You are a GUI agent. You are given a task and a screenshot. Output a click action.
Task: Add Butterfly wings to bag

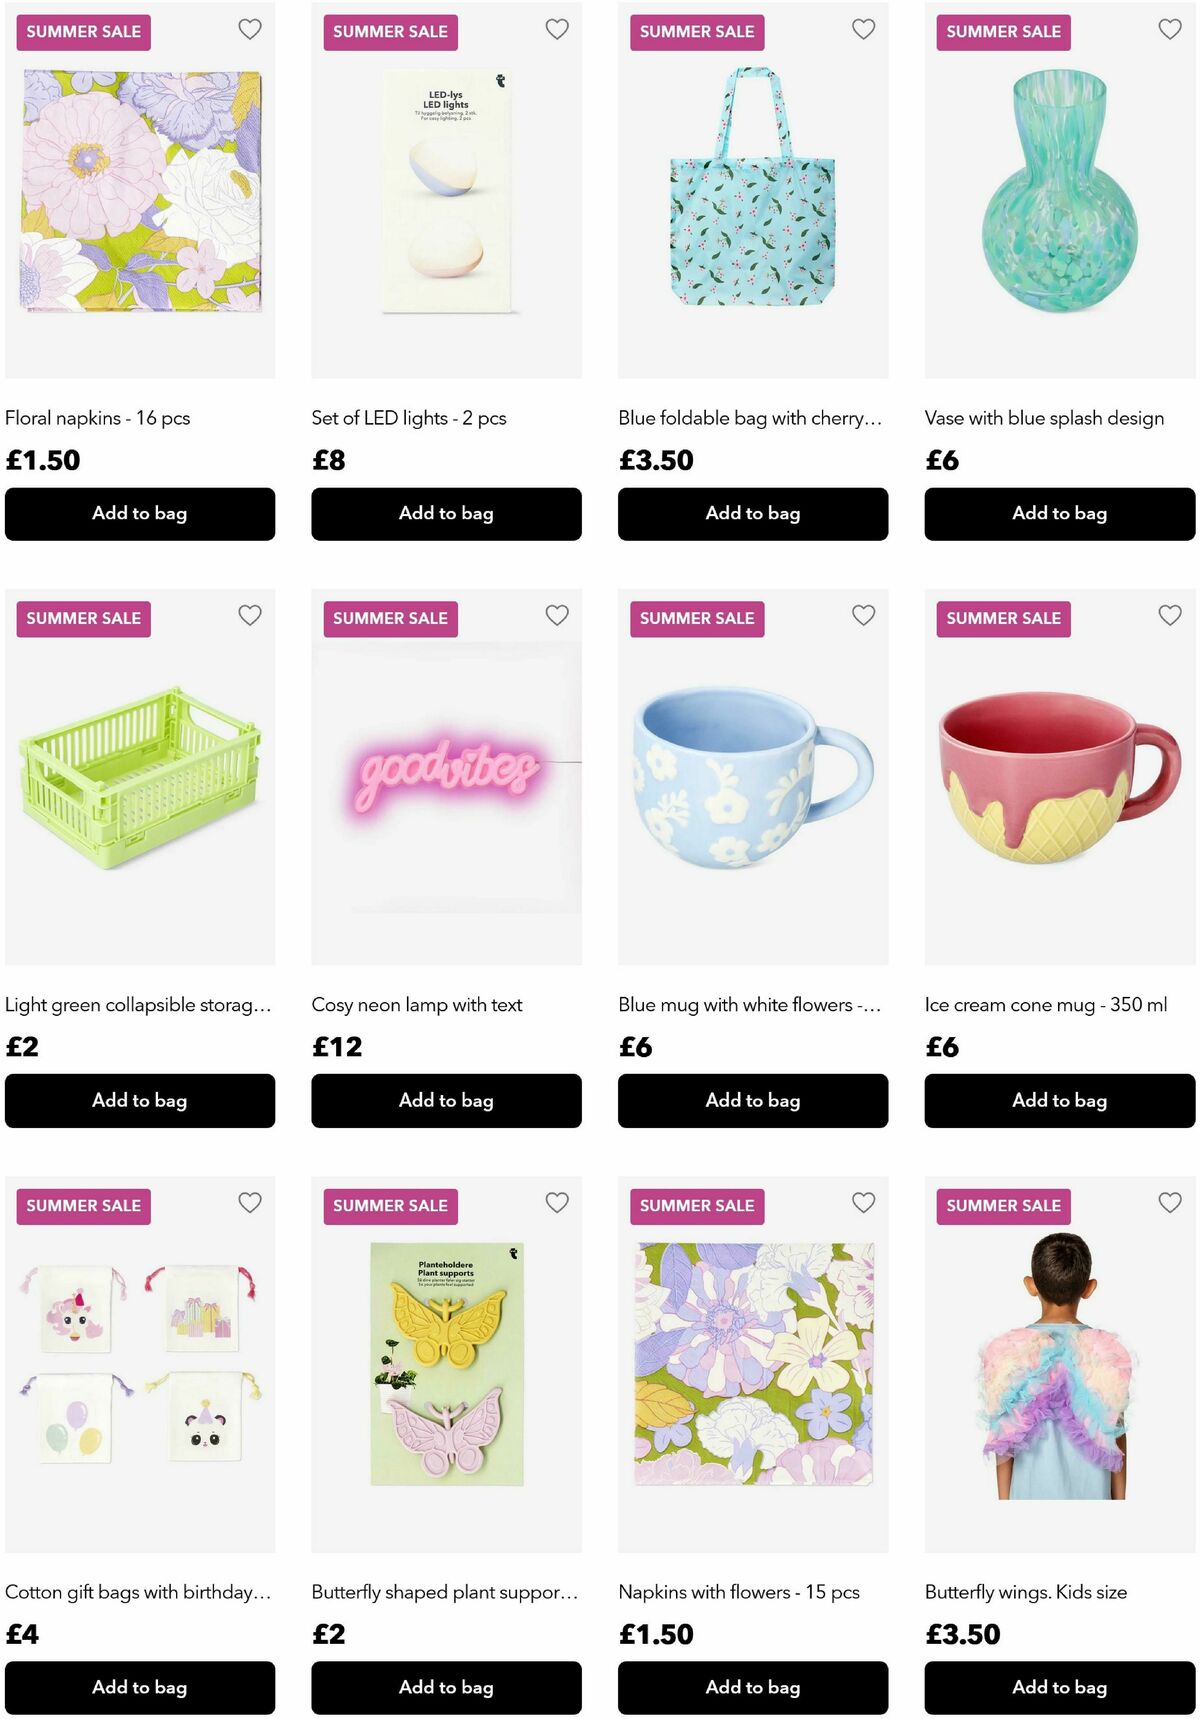click(x=1060, y=1688)
